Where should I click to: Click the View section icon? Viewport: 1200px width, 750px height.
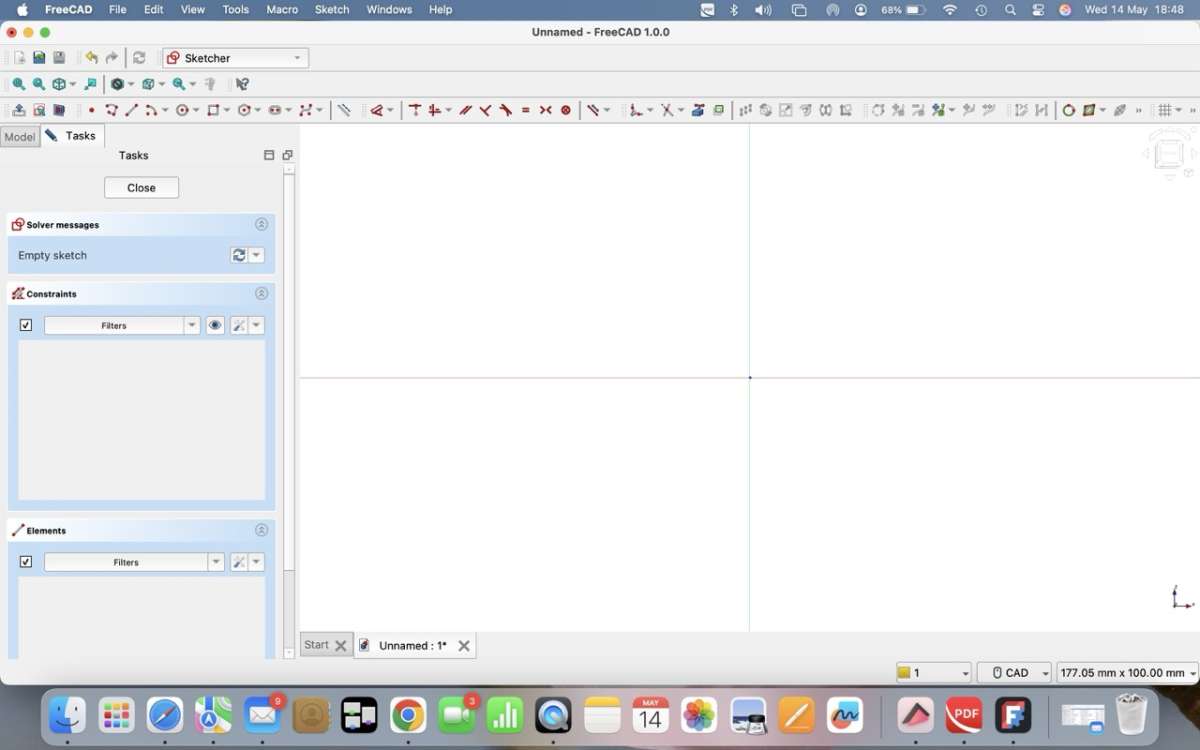[59, 110]
